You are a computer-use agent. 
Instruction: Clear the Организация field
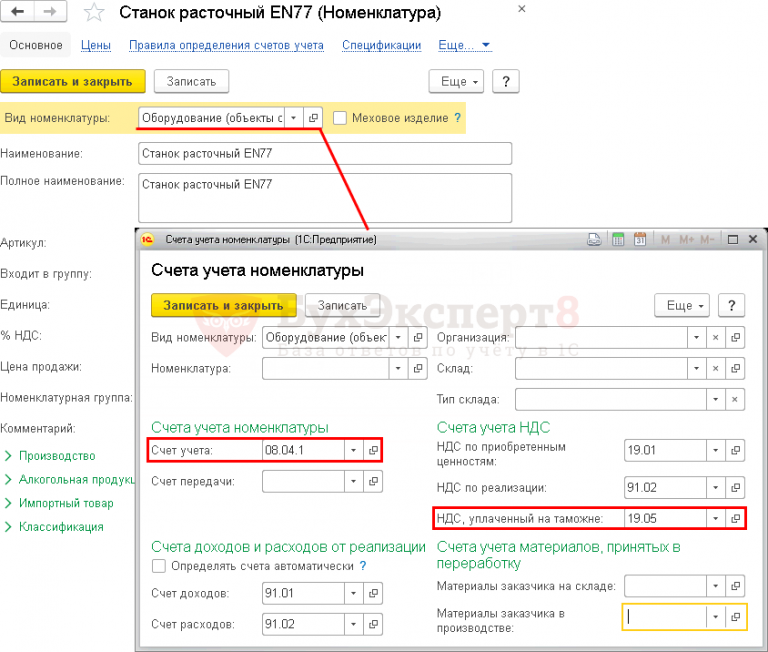(716, 338)
